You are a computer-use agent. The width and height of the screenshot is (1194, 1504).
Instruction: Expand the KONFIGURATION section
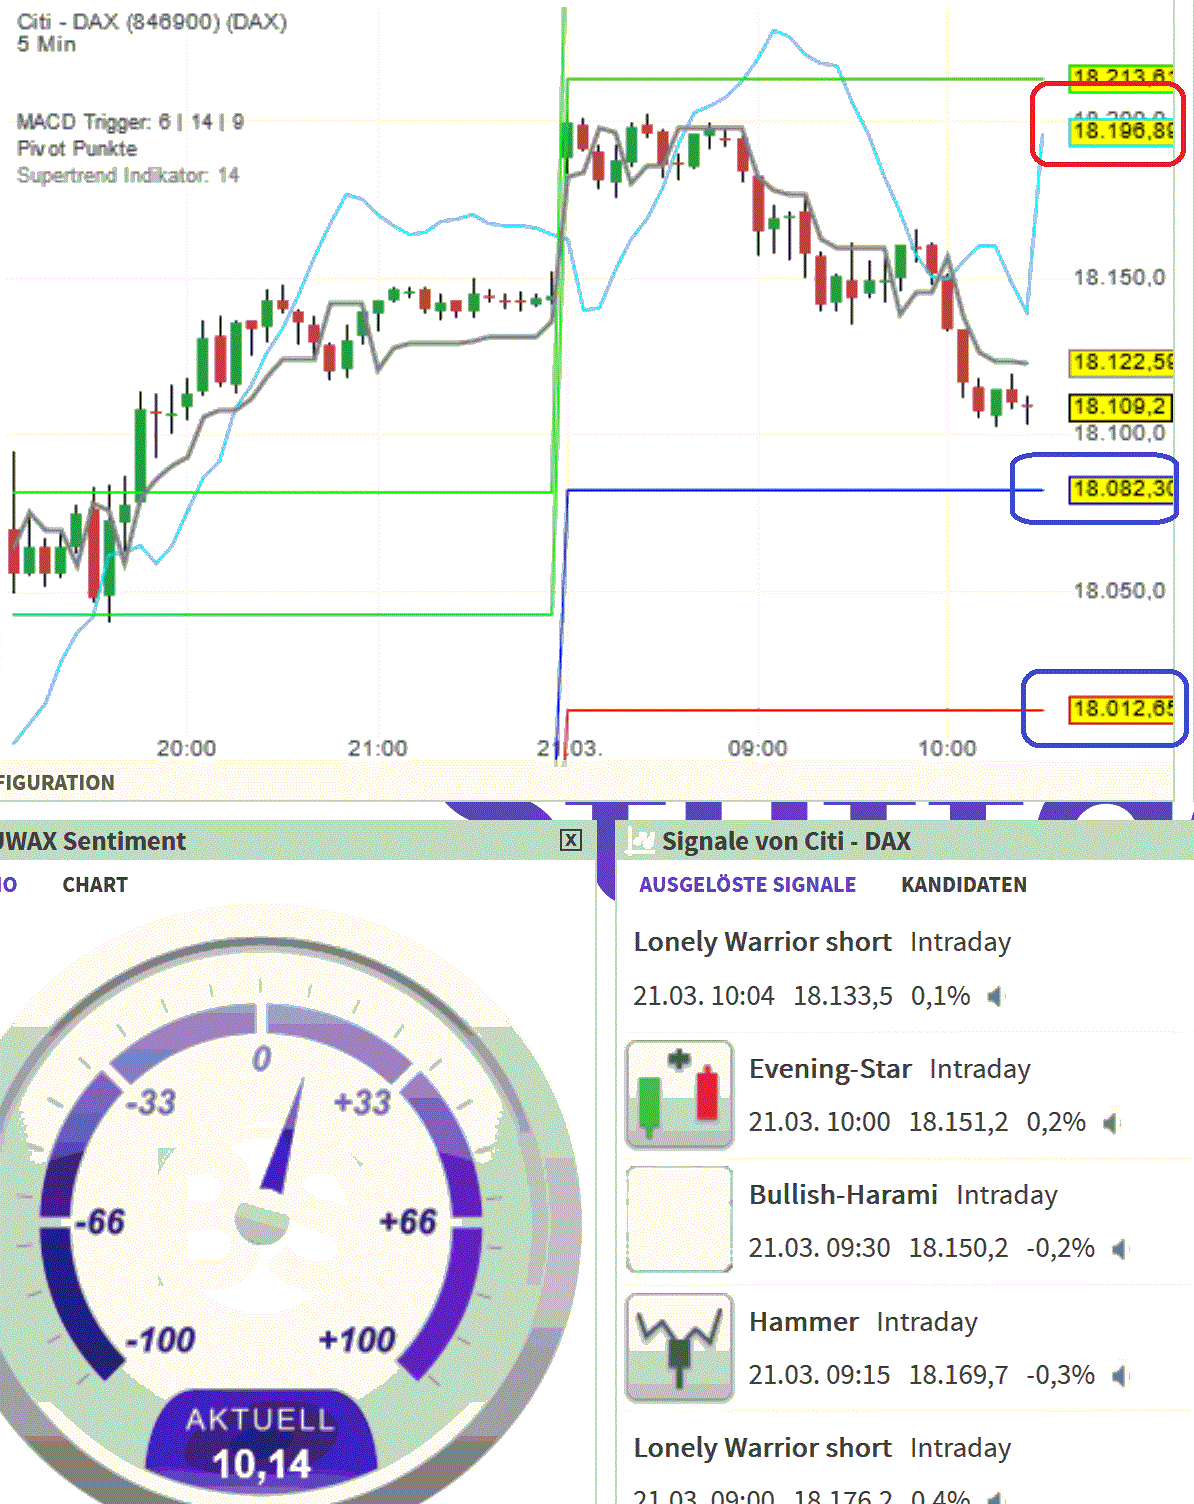(57, 783)
